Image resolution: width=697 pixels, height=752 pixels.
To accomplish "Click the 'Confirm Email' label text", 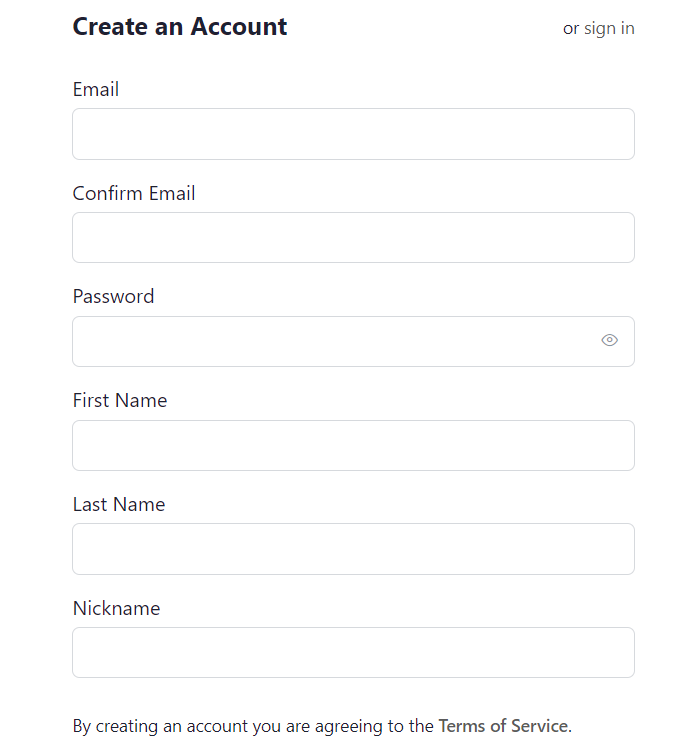I will pos(134,193).
